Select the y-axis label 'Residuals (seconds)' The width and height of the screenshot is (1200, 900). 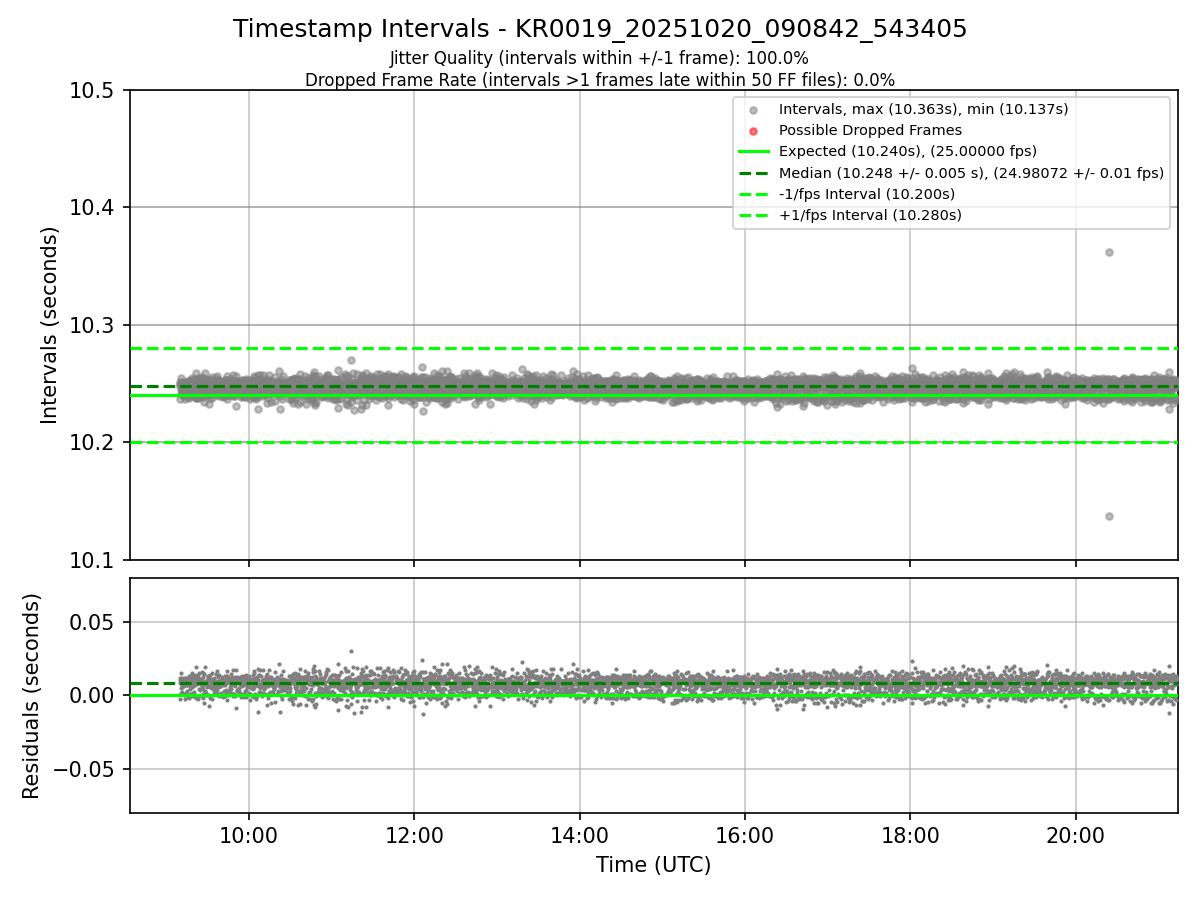(x=32, y=696)
